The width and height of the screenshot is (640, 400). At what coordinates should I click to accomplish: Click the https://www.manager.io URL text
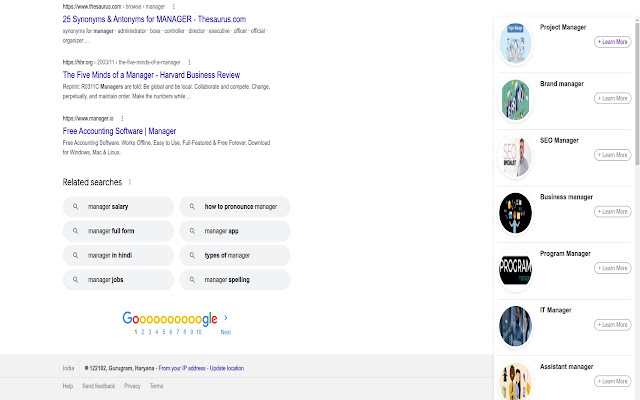(88, 118)
